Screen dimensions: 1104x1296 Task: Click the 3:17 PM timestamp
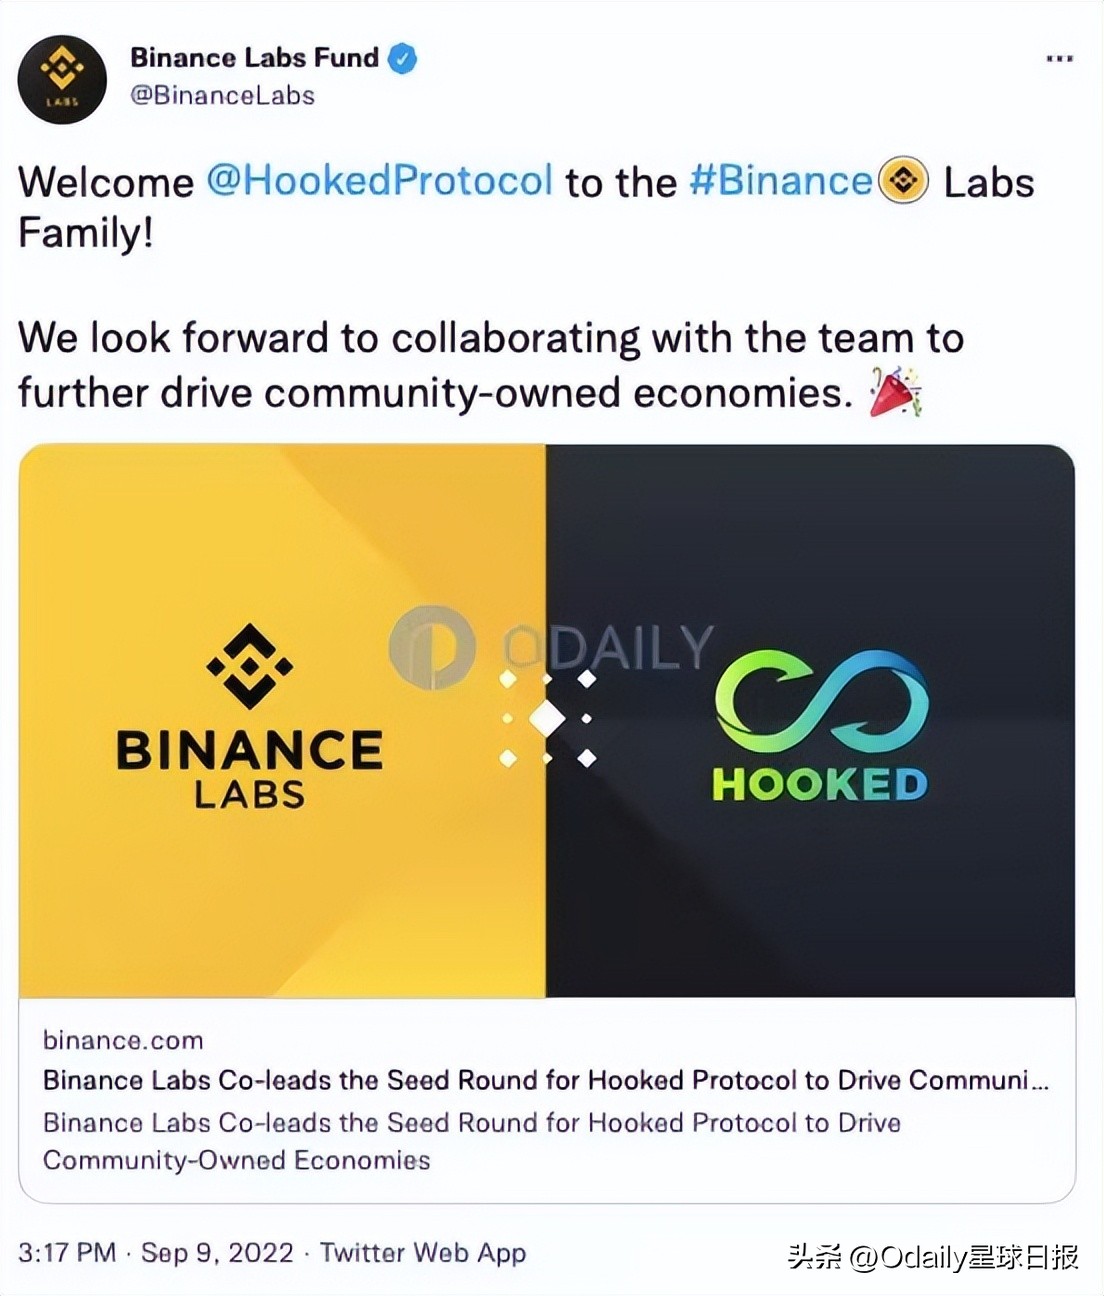click(67, 1253)
